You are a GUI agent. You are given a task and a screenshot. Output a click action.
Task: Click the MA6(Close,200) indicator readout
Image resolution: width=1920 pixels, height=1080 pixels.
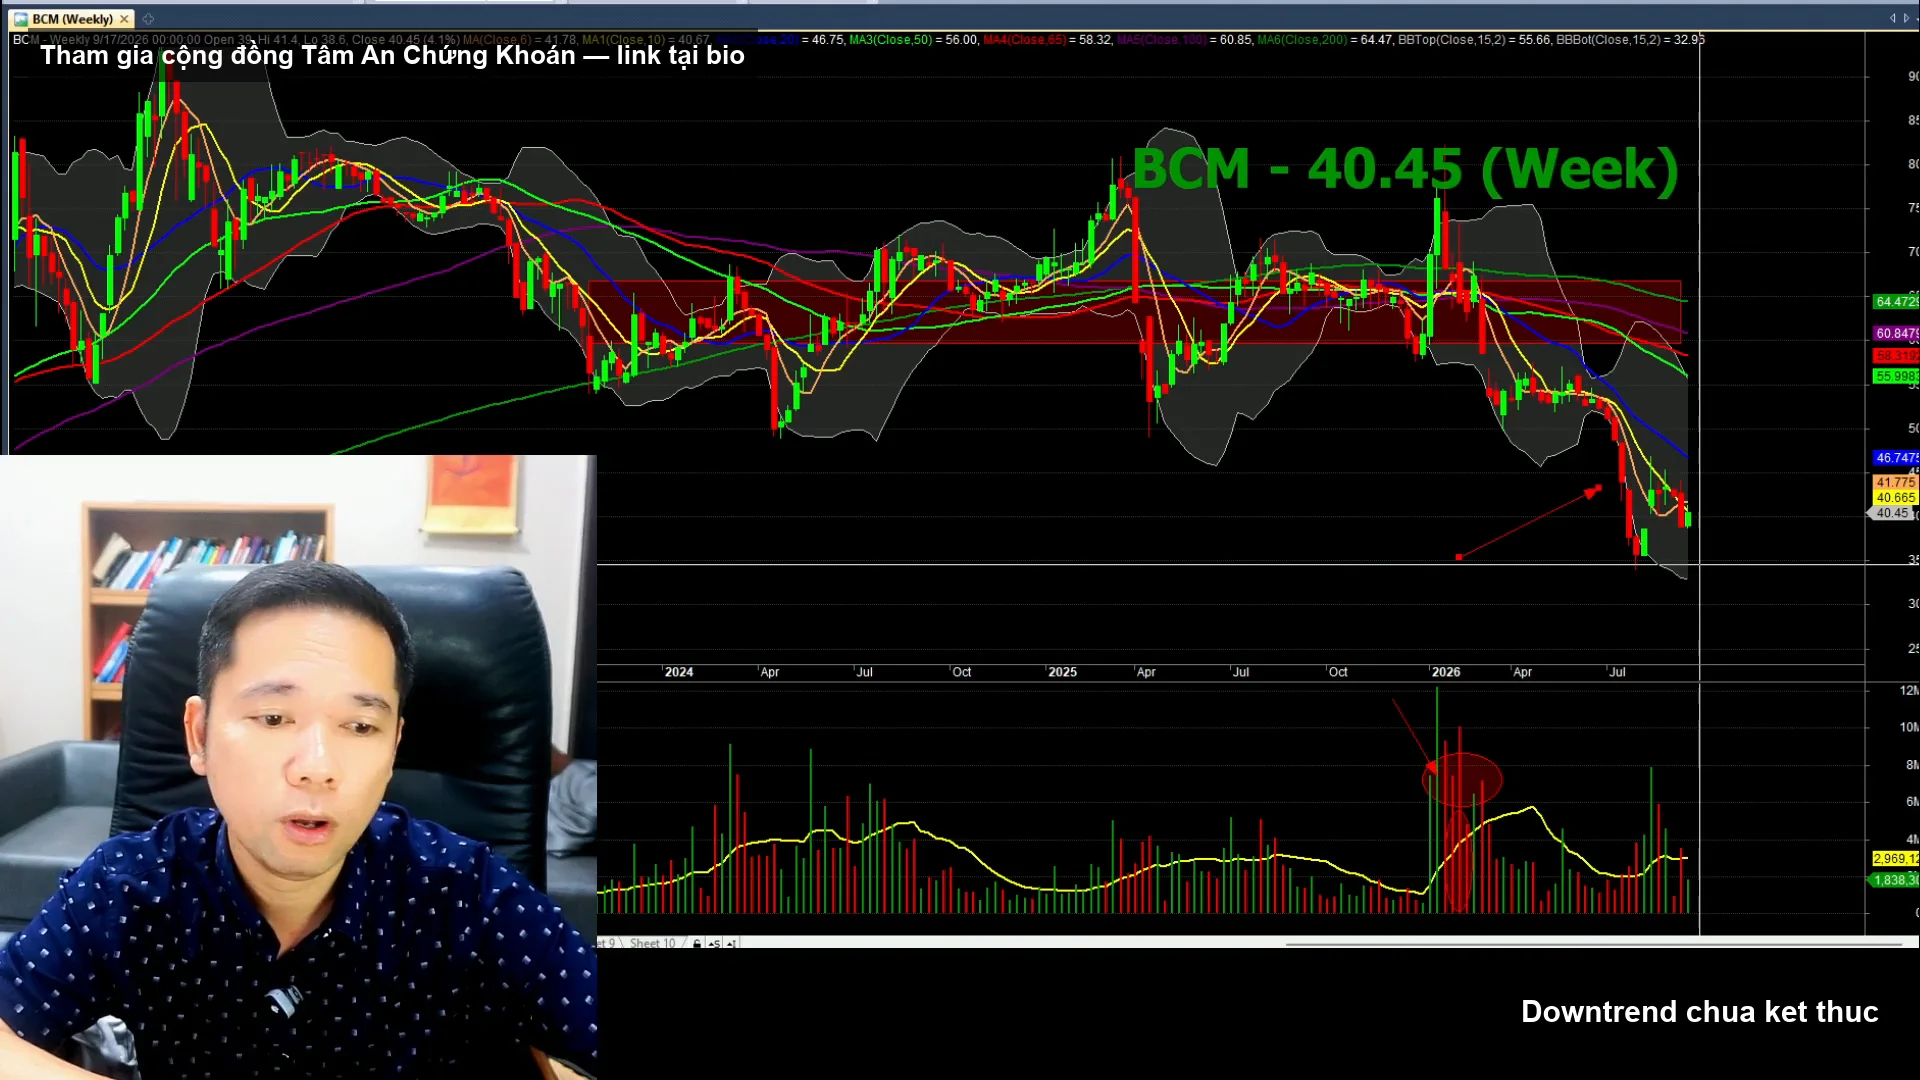click(1325, 40)
